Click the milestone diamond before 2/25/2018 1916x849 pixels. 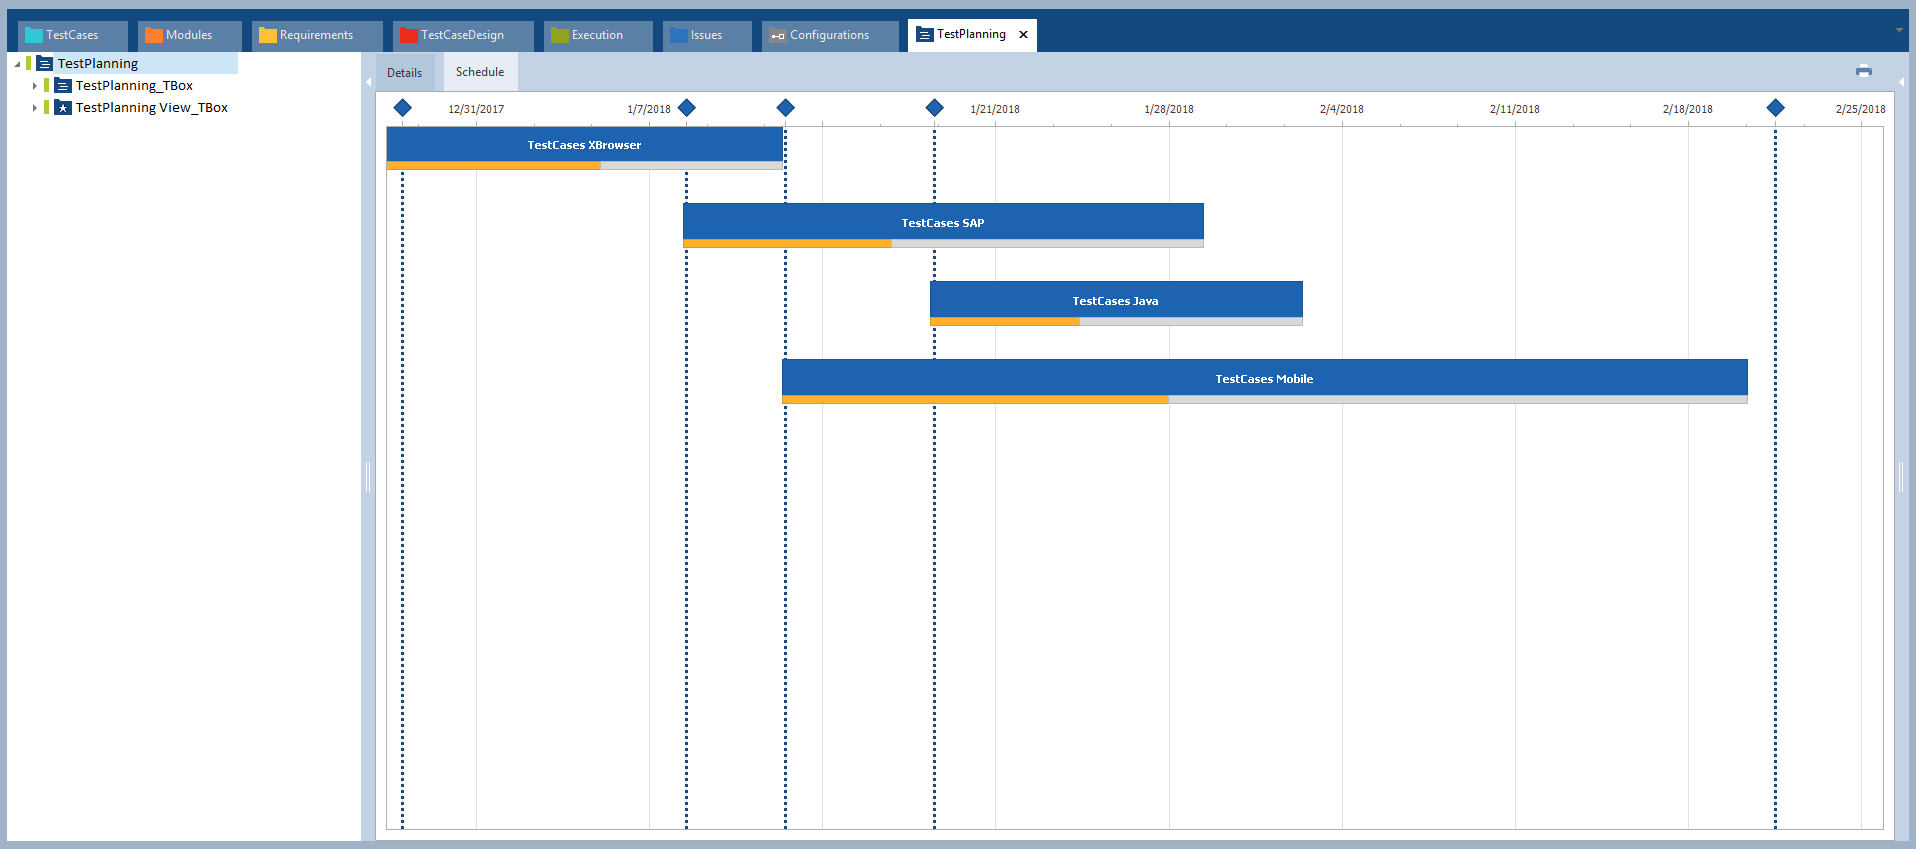point(1776,108)
